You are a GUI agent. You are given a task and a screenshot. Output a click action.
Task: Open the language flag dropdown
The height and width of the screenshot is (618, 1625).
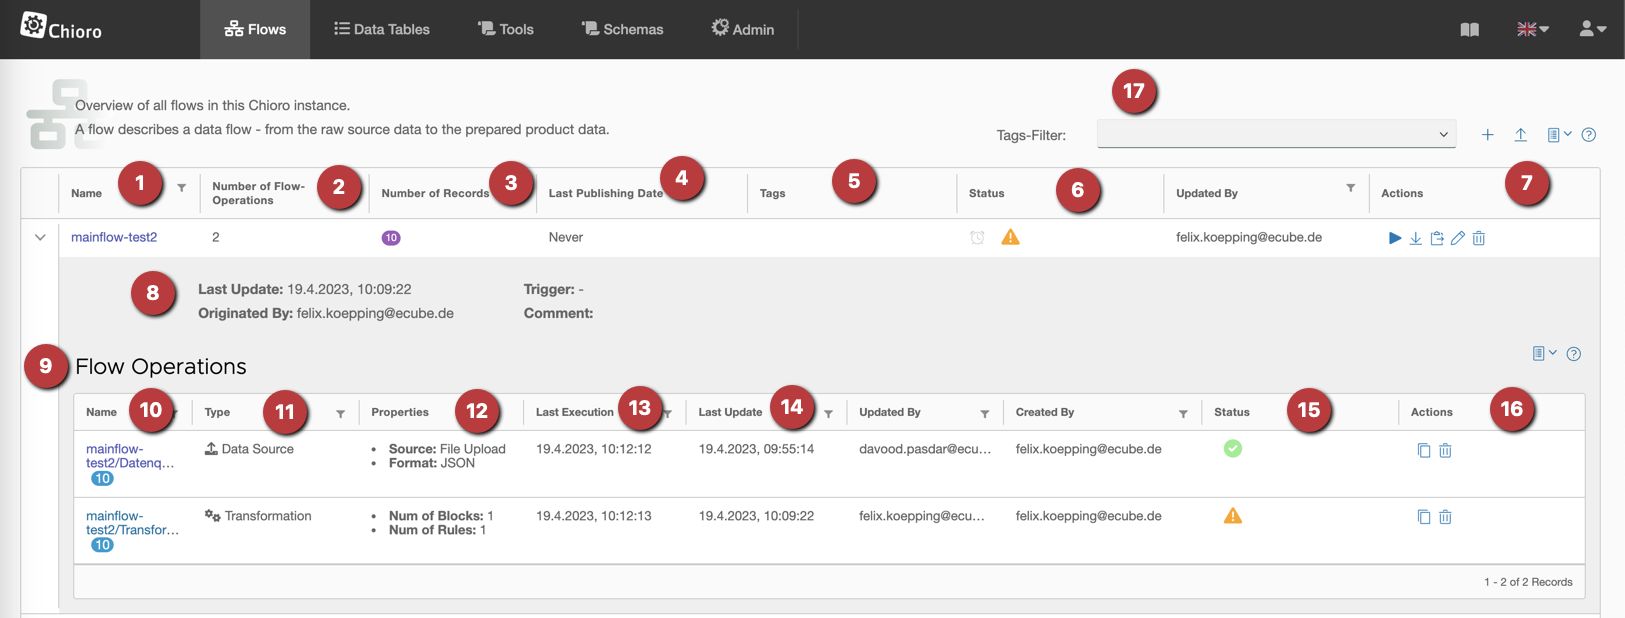click(1532, 30)
